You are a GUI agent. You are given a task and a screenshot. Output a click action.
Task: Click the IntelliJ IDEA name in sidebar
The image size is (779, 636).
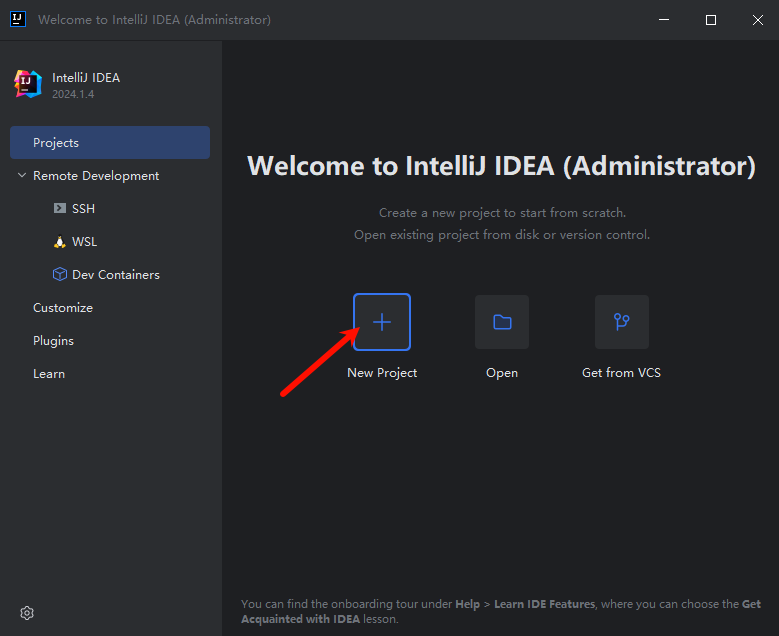(86, 78)
